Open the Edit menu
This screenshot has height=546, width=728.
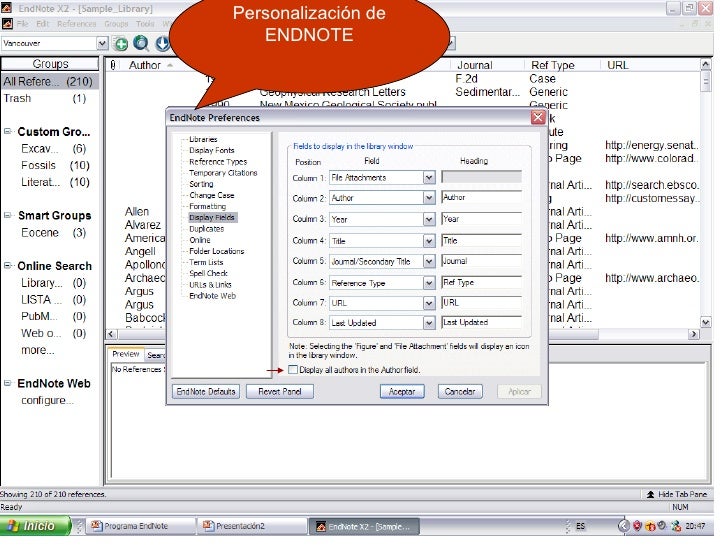(x=42, y=24)
